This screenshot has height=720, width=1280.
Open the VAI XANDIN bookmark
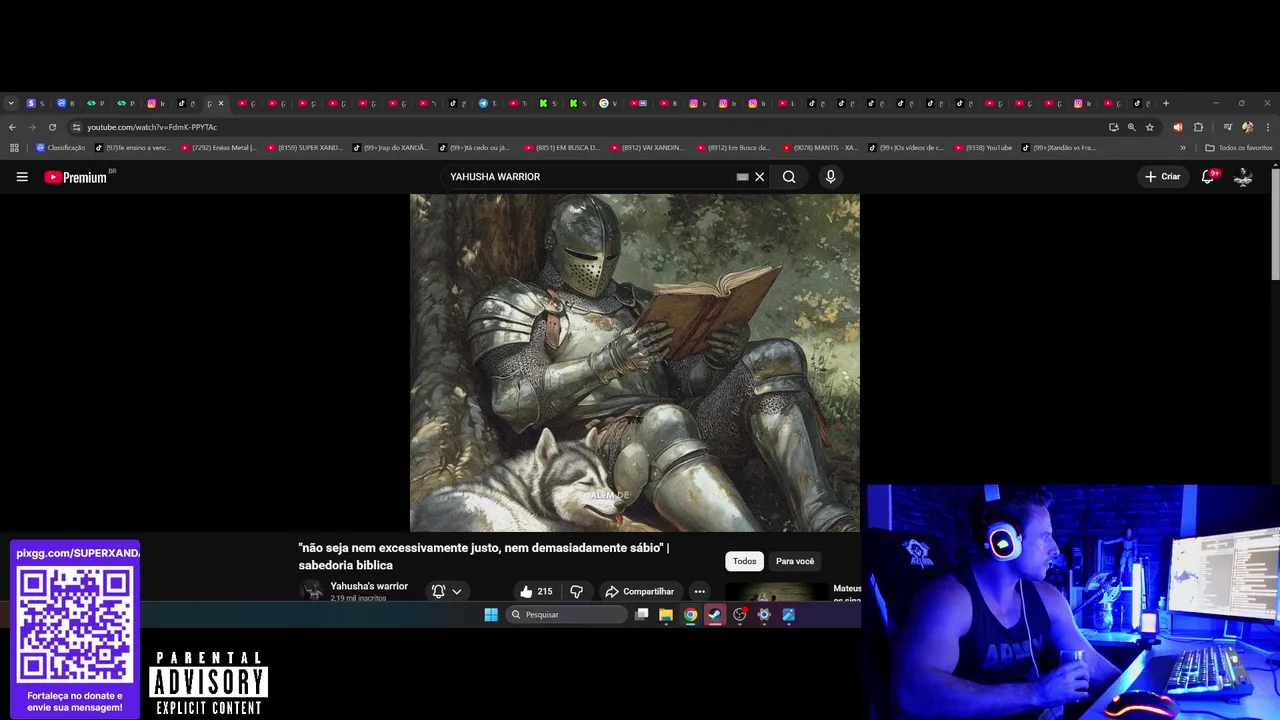click(649, 148)
